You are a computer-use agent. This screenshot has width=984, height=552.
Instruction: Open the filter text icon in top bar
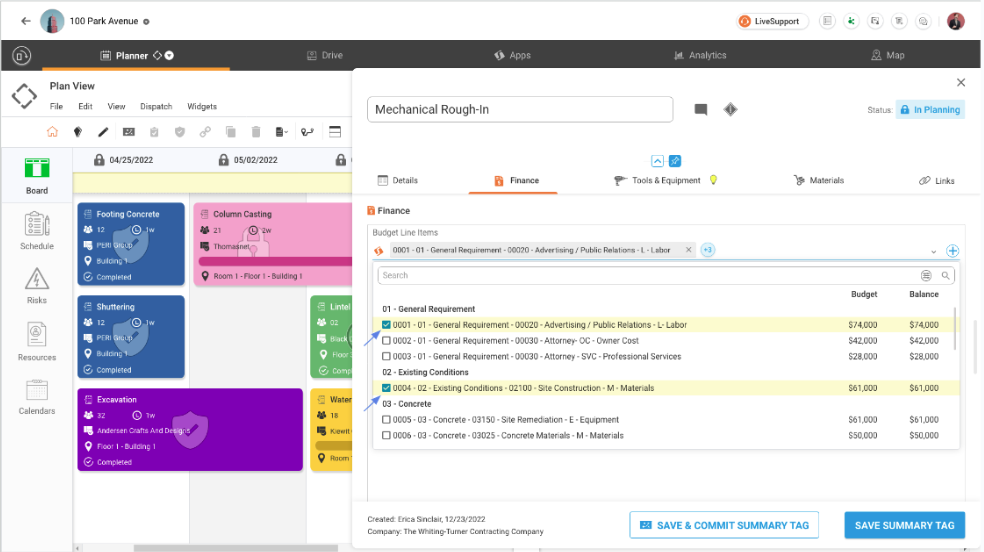pos(899,21)
